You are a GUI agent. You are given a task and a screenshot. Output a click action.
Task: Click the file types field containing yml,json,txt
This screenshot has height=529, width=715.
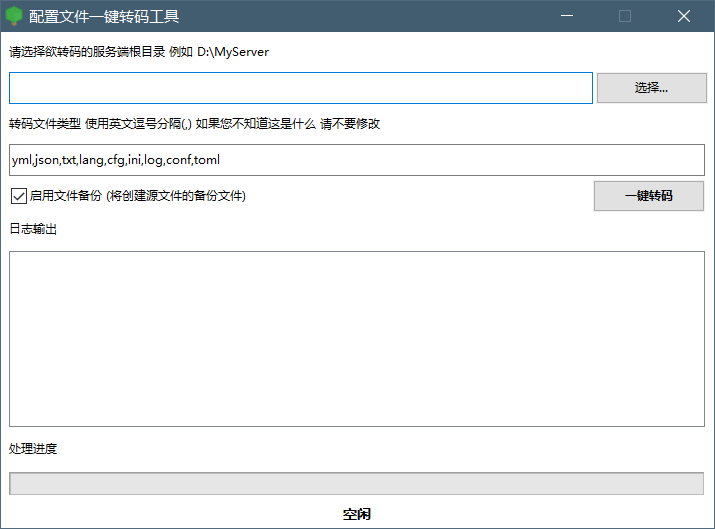coord(356,160)
